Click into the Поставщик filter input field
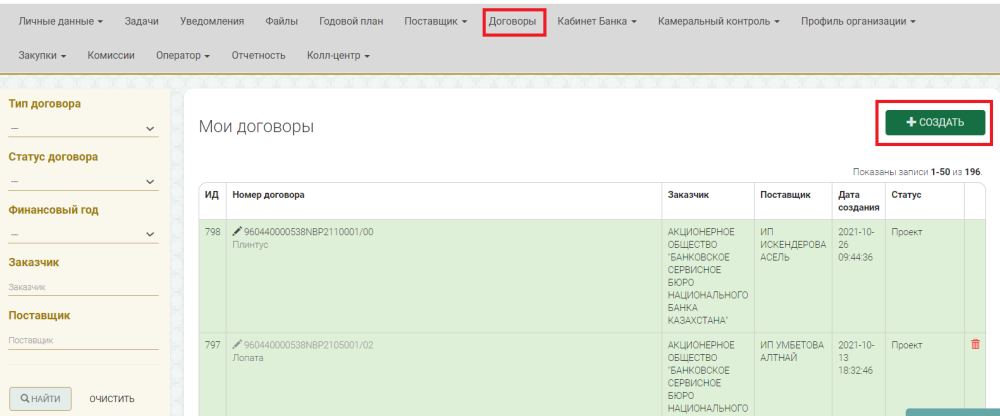Viewport: 1000px width, 416px height. point(83,340)
